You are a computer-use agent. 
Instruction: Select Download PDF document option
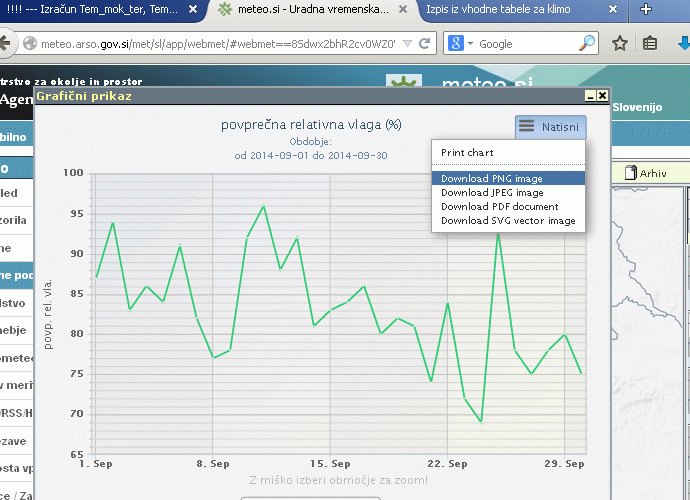pos(500,206)
